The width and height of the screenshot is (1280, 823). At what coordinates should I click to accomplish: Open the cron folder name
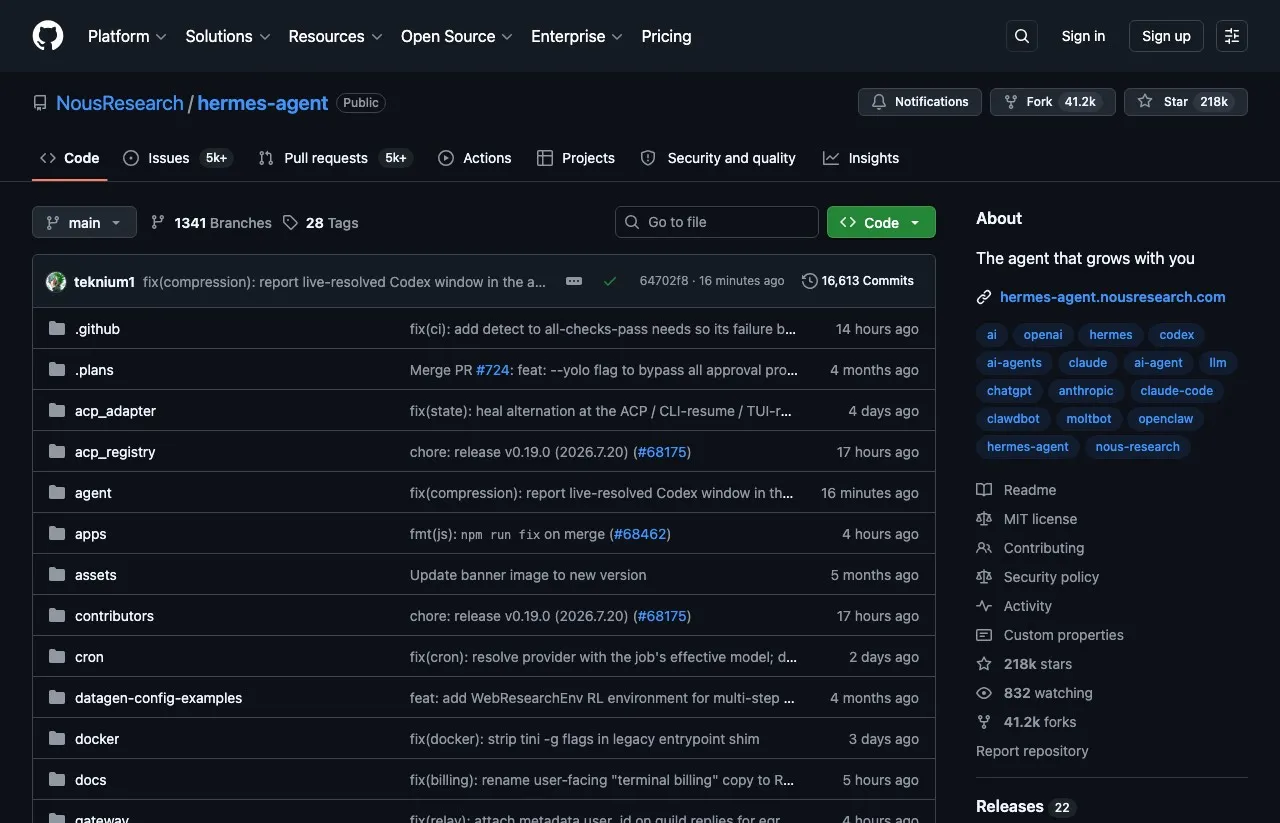coord(89,657)
